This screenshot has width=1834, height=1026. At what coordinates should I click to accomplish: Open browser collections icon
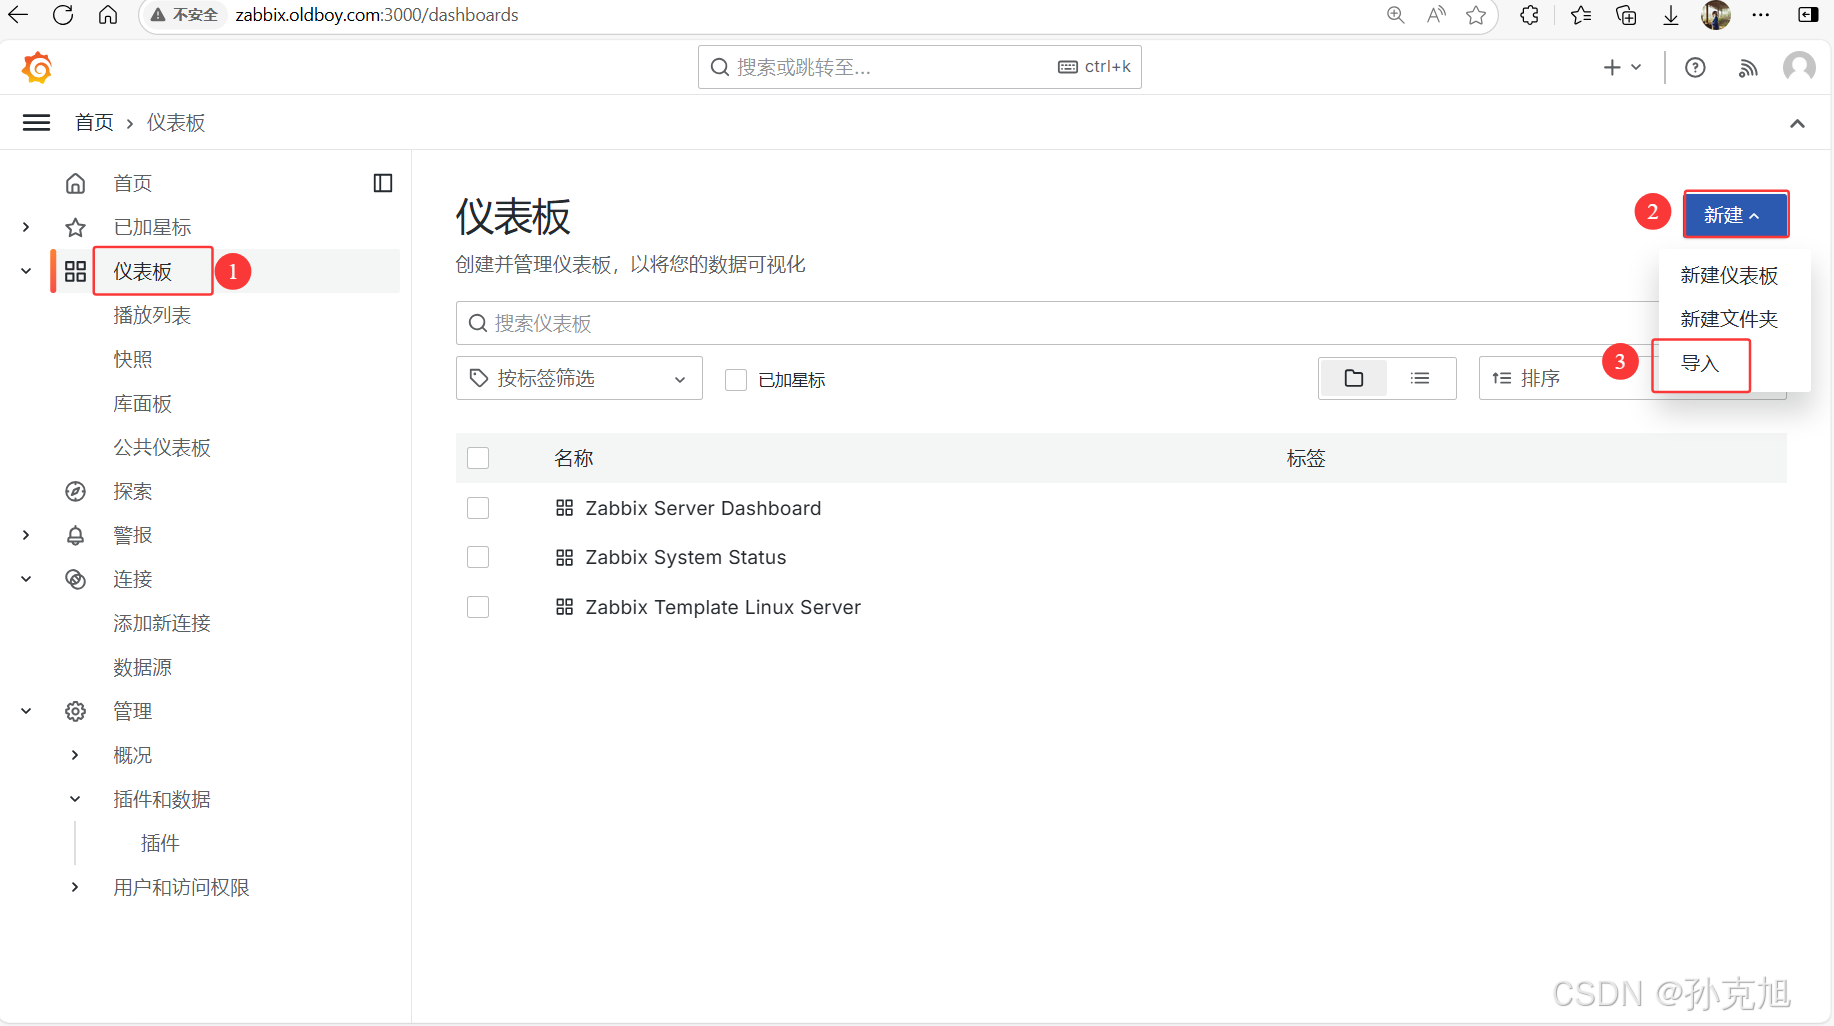(x=1627, y=15)
